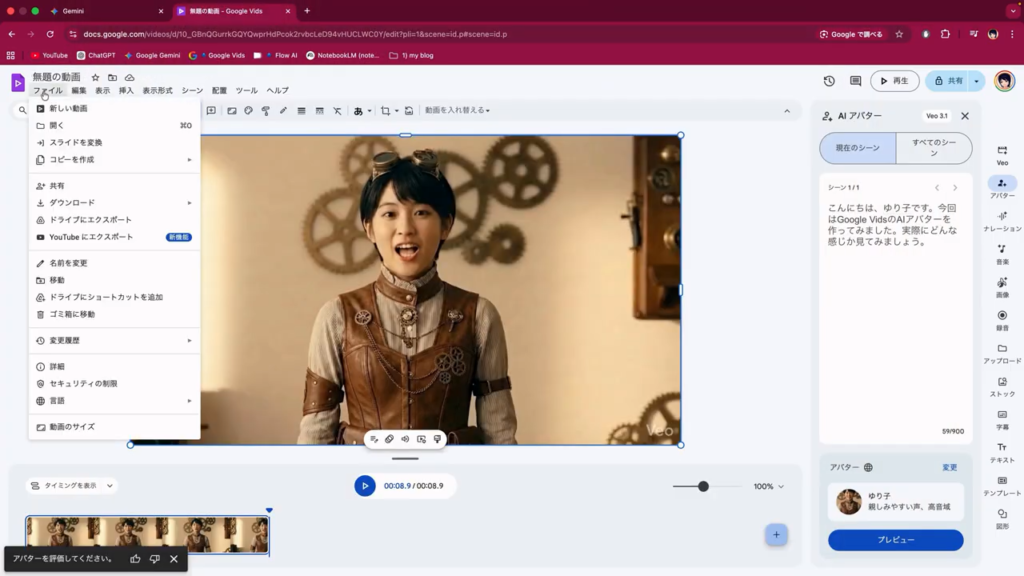Dismiss the avatar rating notification

(x=174, y=559)
